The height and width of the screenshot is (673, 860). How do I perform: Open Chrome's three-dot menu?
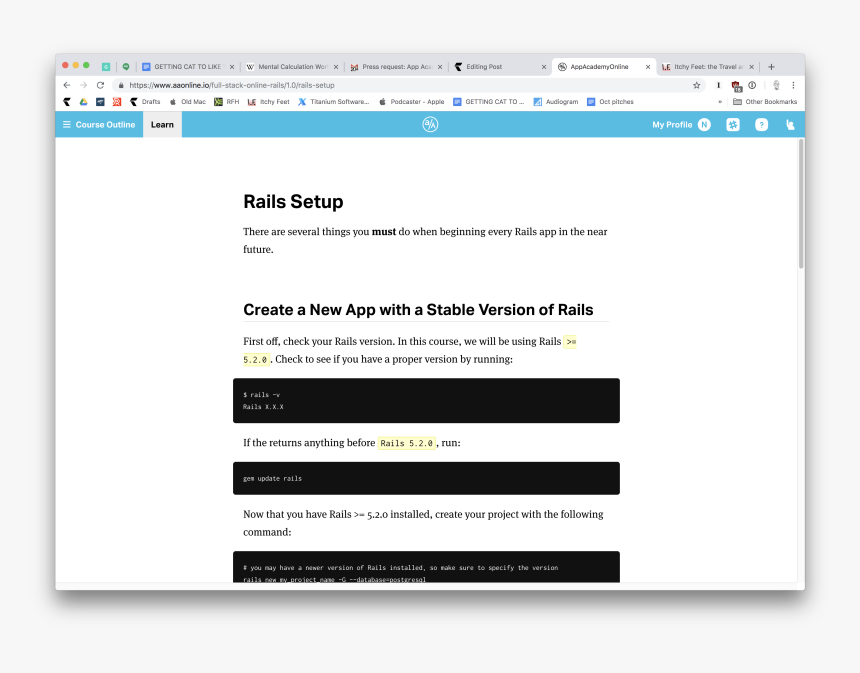pyautogui.click(x=793, y=86)
